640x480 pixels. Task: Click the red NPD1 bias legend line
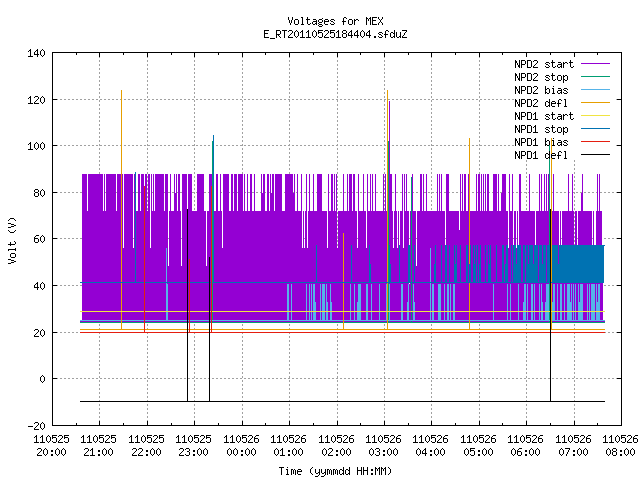pyautogui.click(x=595, y=142)
